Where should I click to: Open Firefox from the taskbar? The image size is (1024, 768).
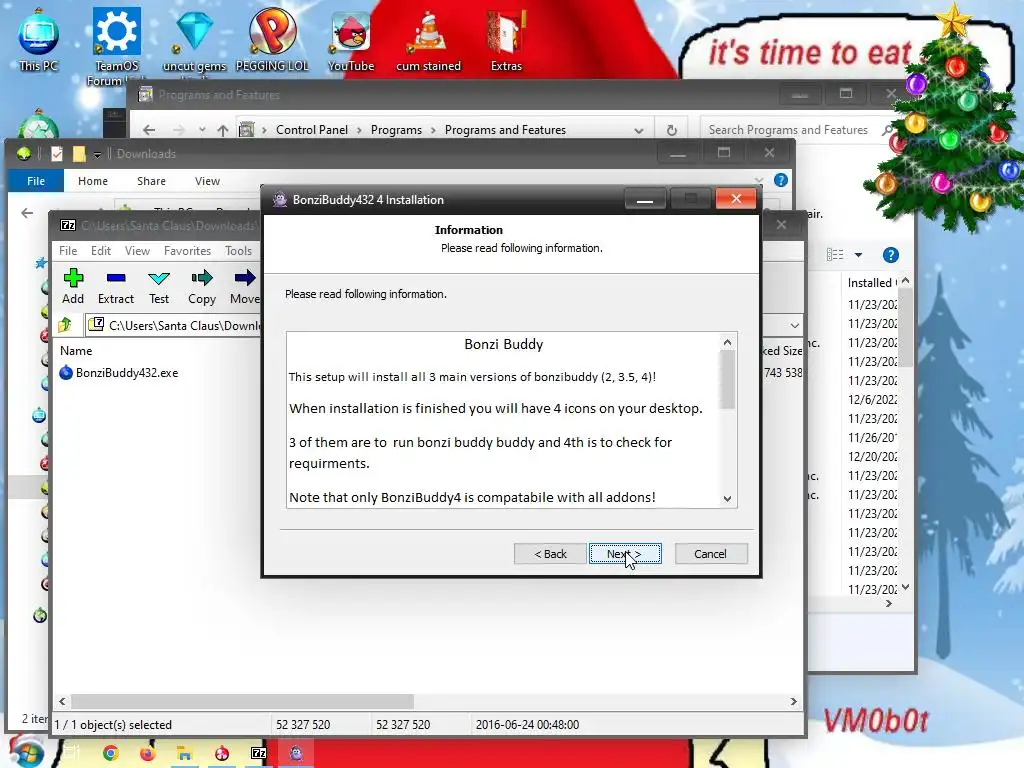click(x=148, y=753)
